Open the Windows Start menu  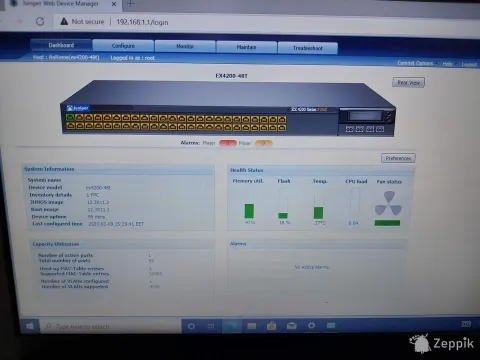pyautogui.click(x=30, y=326)
